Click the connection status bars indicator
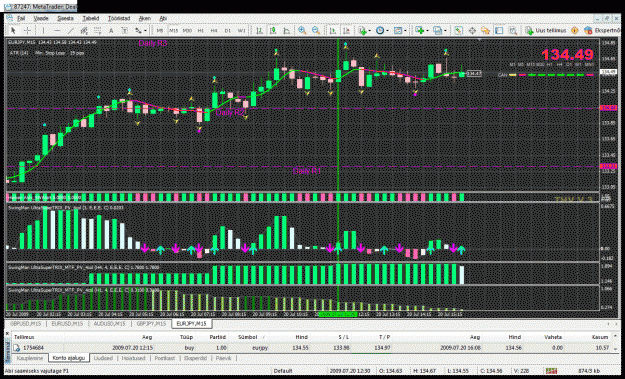The height and width of the screenshot is (379, 625). click(551, 371)
